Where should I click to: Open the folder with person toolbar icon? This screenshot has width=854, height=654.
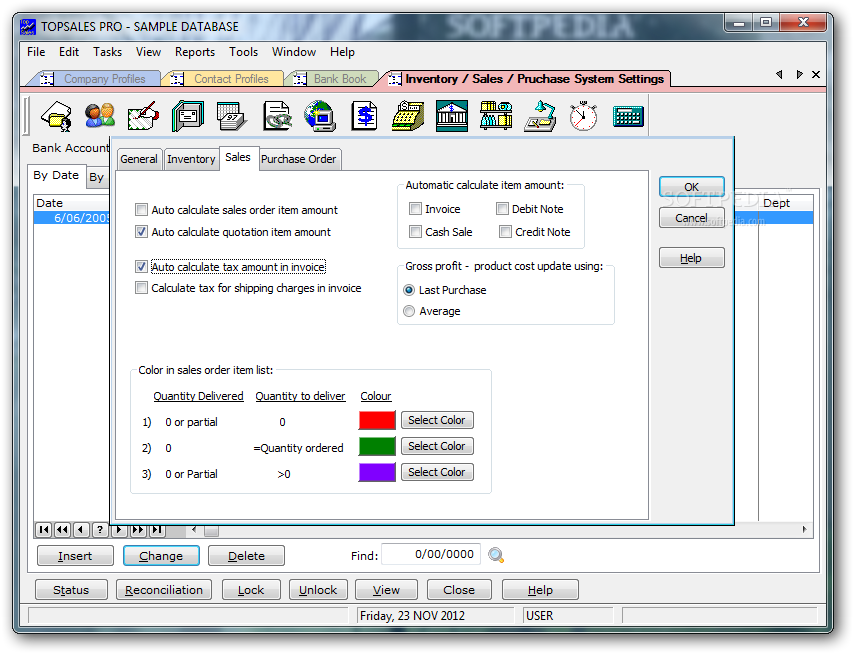coord(57,116)
